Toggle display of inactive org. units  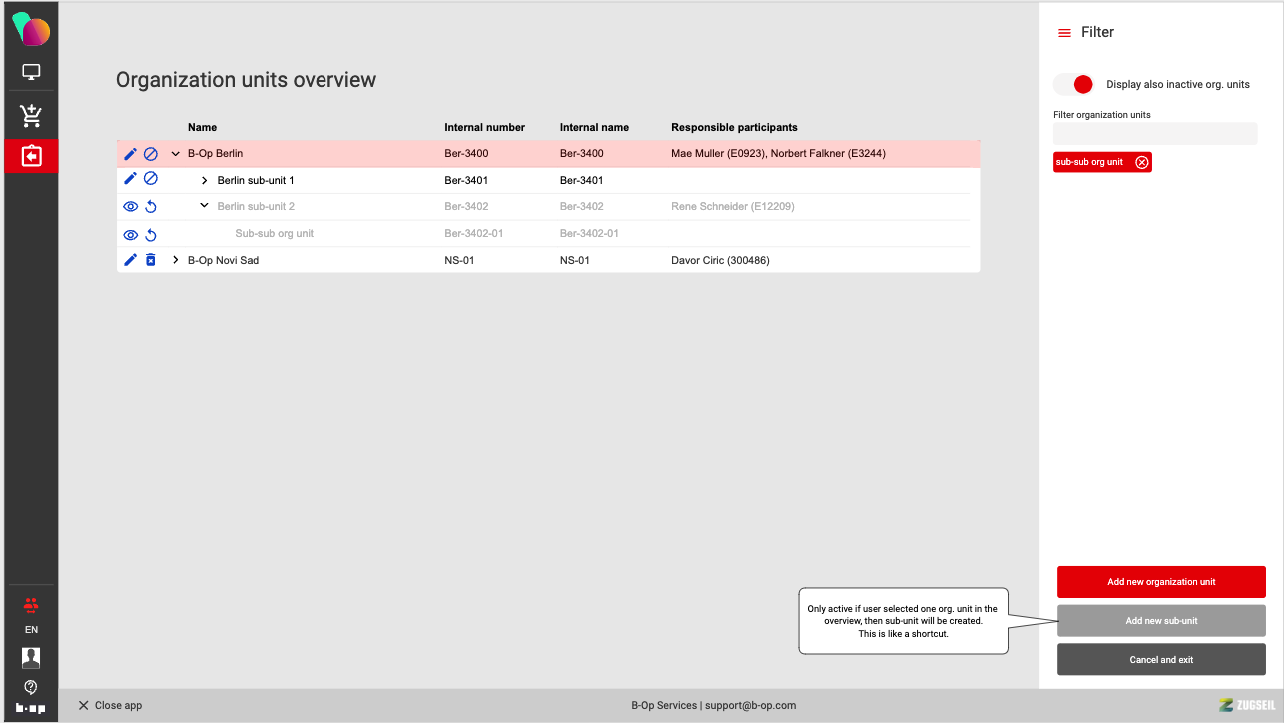click(x=1074, y=84)
